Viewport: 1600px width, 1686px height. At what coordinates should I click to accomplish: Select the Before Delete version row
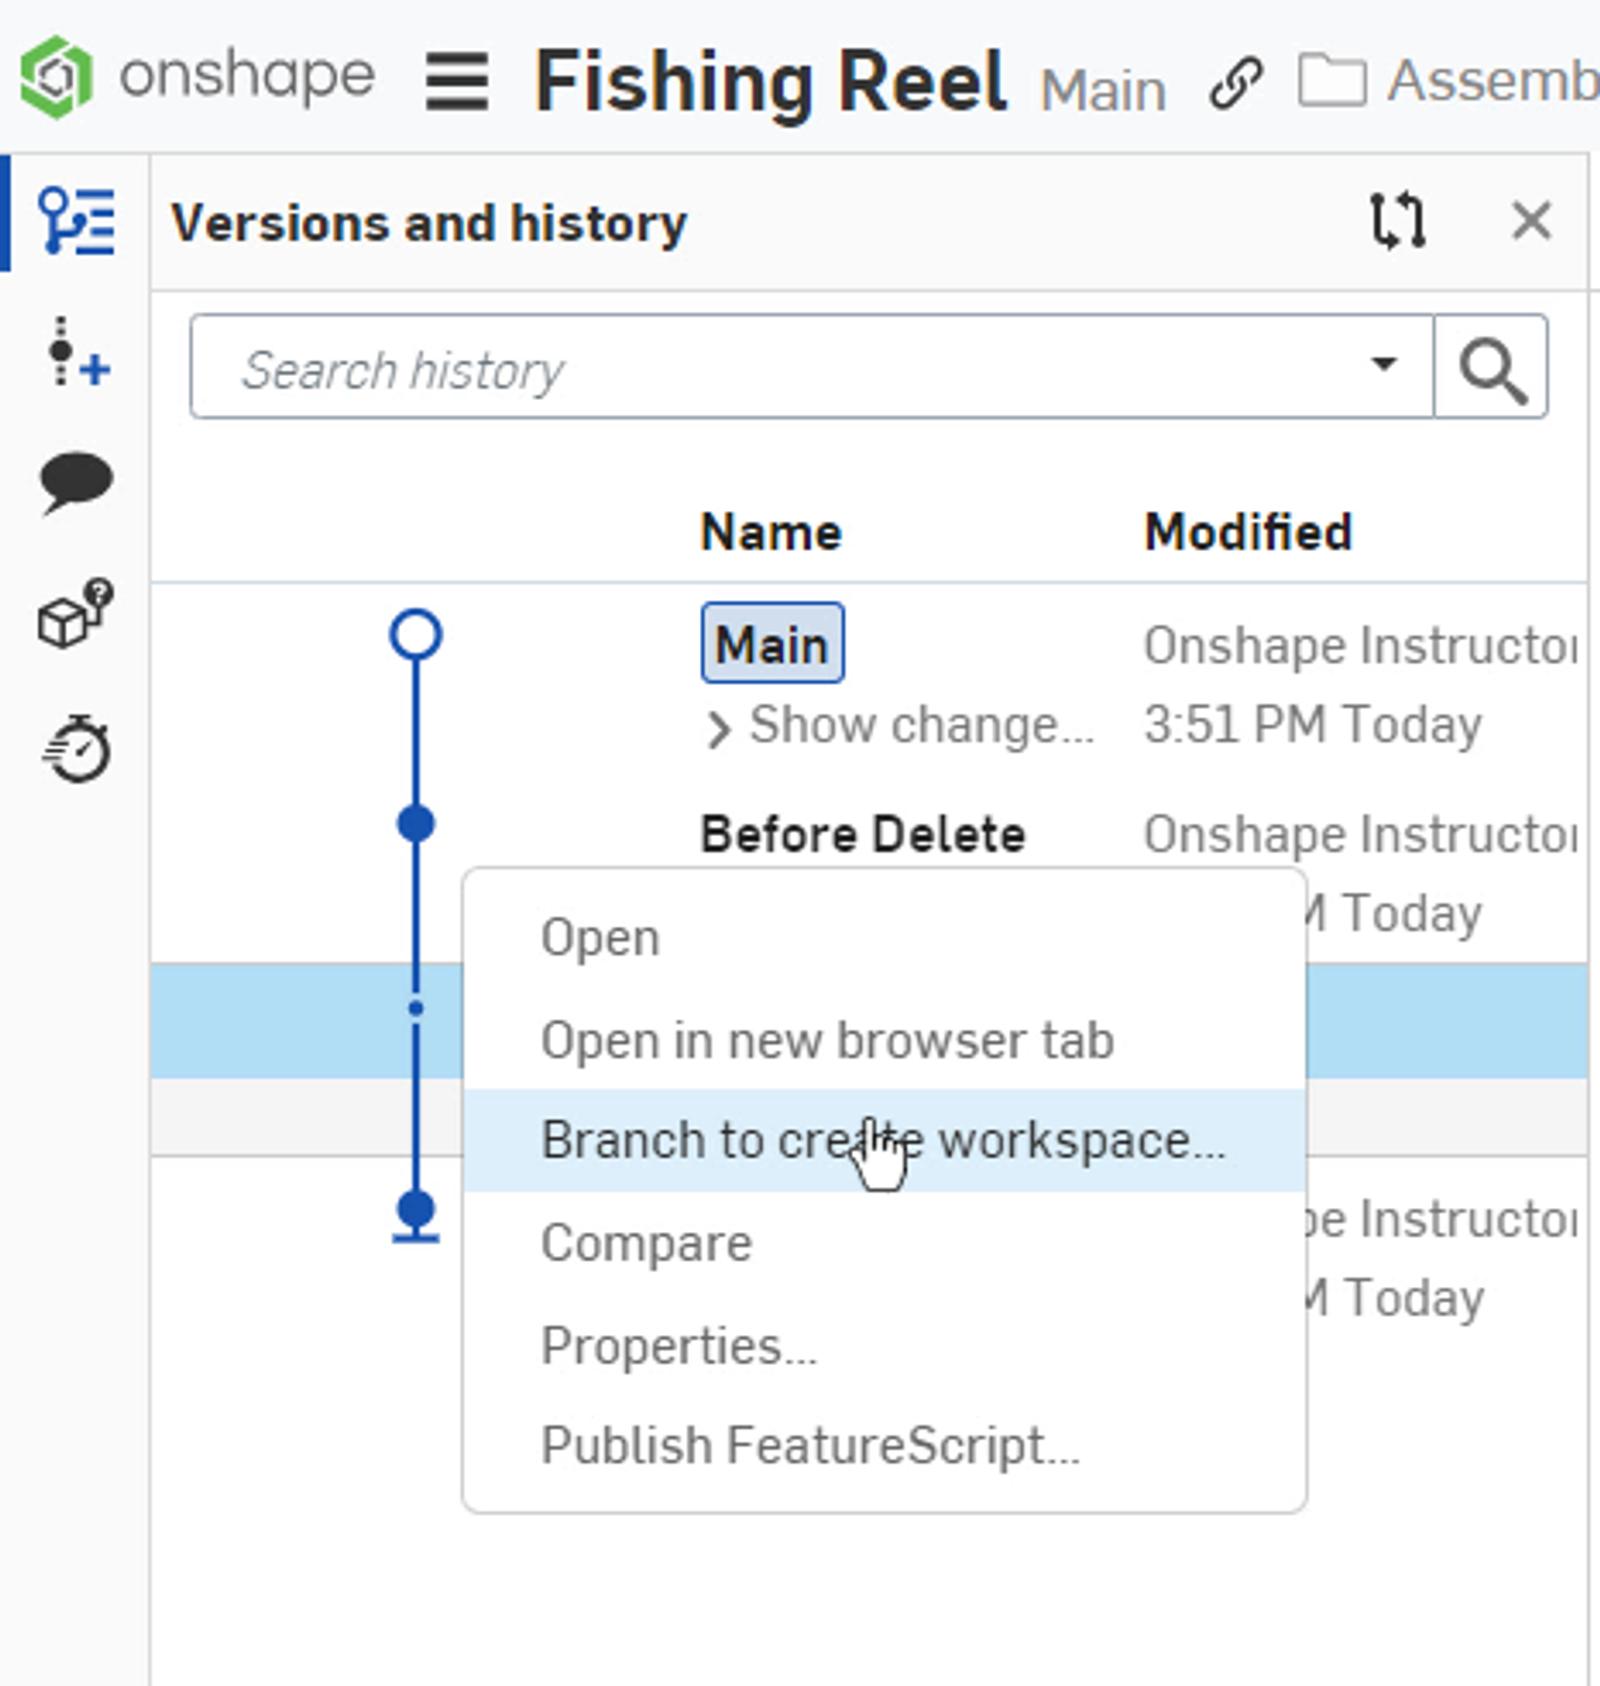click(x=862, y=834)
